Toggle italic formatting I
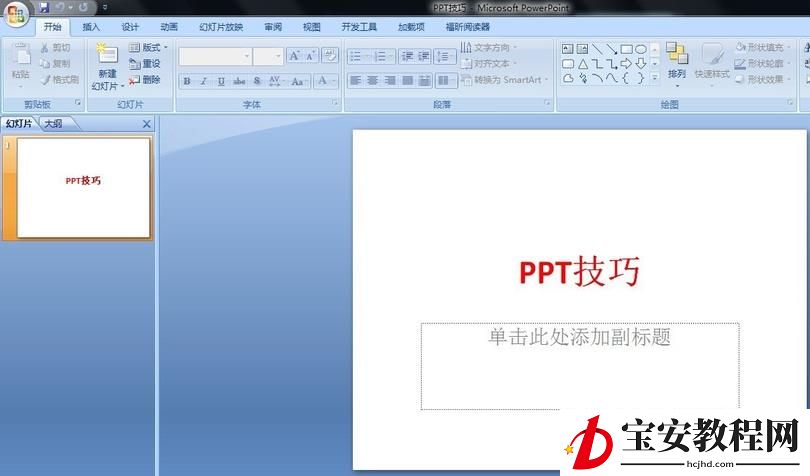Screen dimensions: 810x476 coord(204,81)
